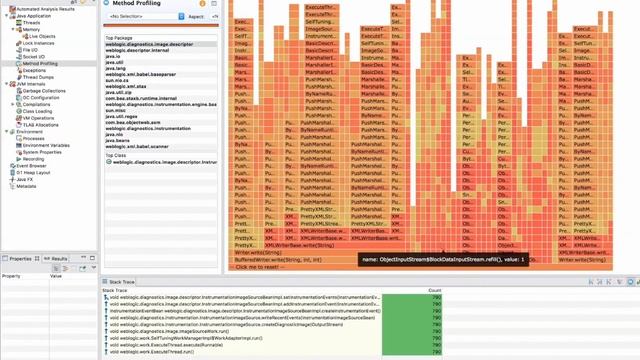Open the Garbage Collections page
Screen dimensions: 640x360
click(x=44, y=91)
